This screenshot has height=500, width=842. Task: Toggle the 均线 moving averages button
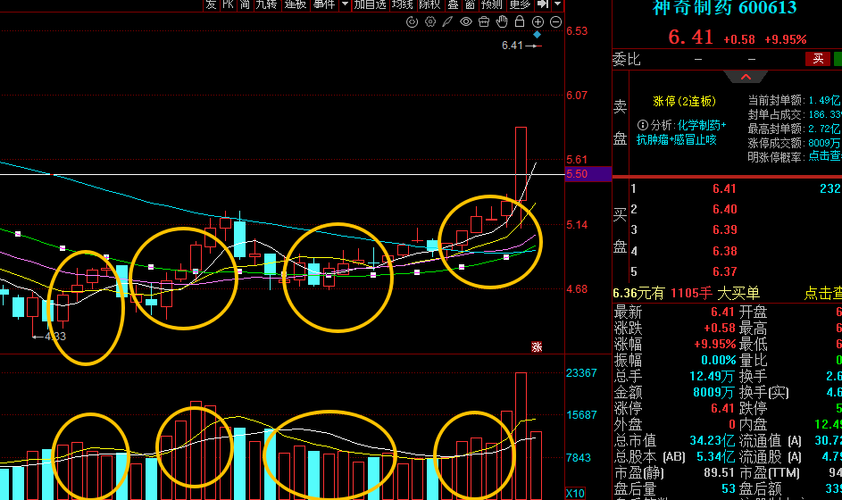pyautogui.click(x=403, y=4)
